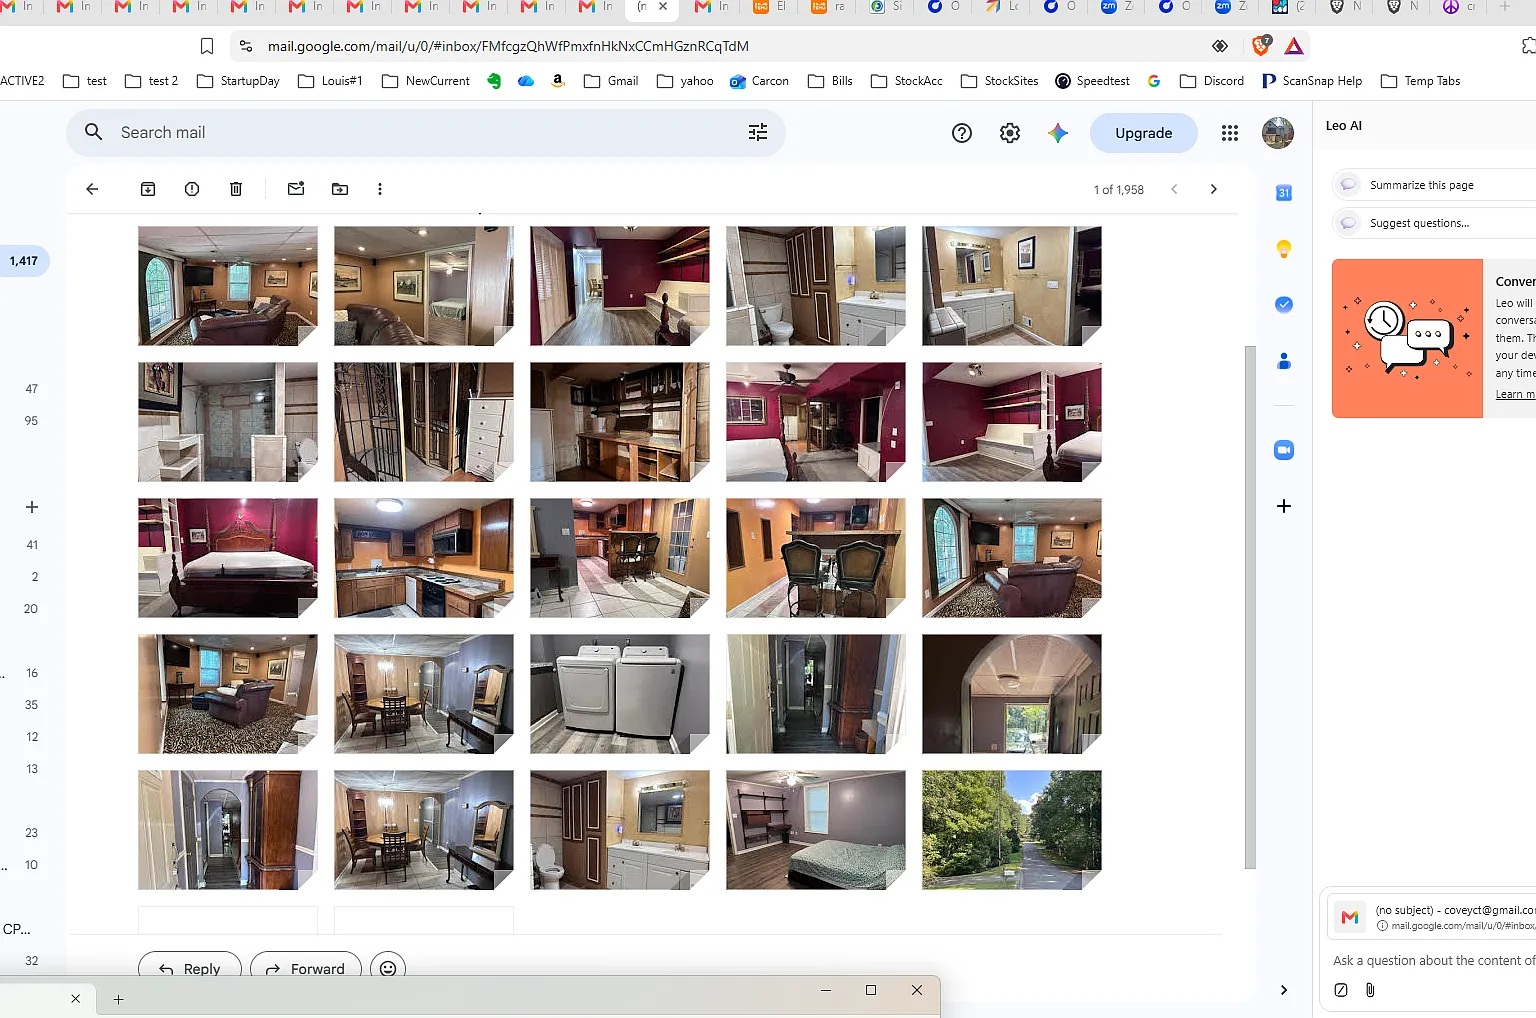Open washer and dryer photo attachment
The image size is (1536, 1018).
[620, 694]
